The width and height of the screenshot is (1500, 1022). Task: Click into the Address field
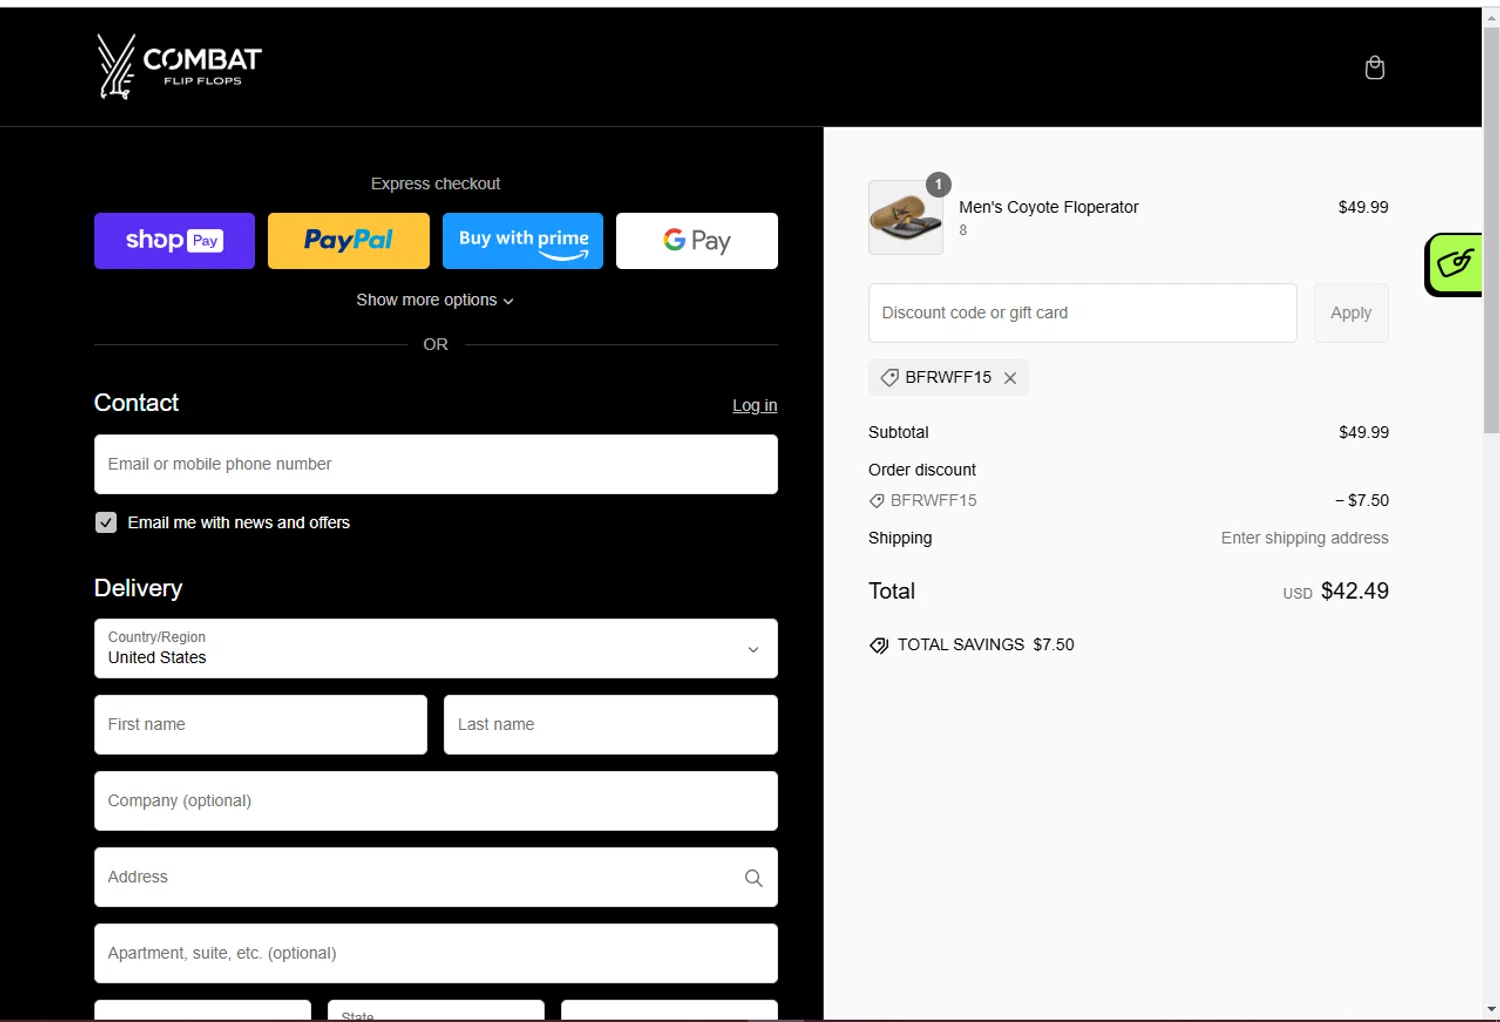click(x=436, y=877)
